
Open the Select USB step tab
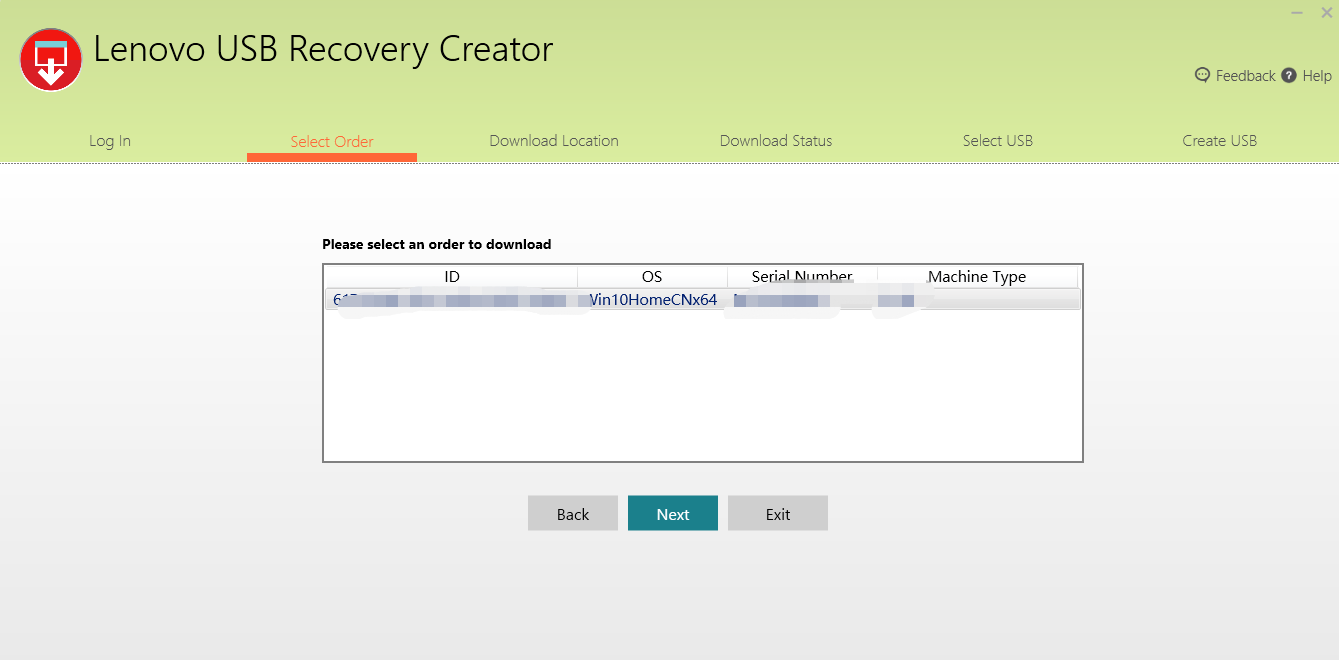[x=998, y=141]
